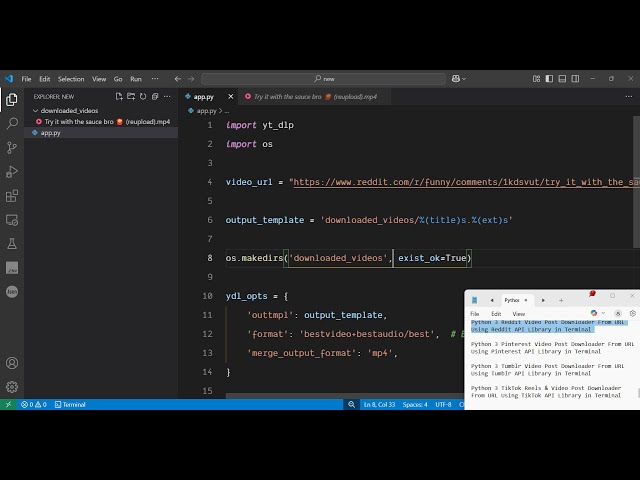
Task: Show errors and warnings count in status bar
Action: [x=34, y=404]
